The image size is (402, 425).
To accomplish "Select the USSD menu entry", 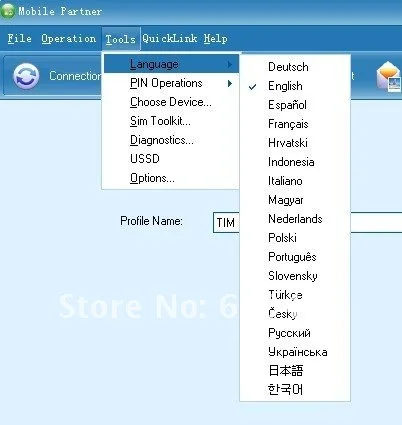I will tap(171, 159).
